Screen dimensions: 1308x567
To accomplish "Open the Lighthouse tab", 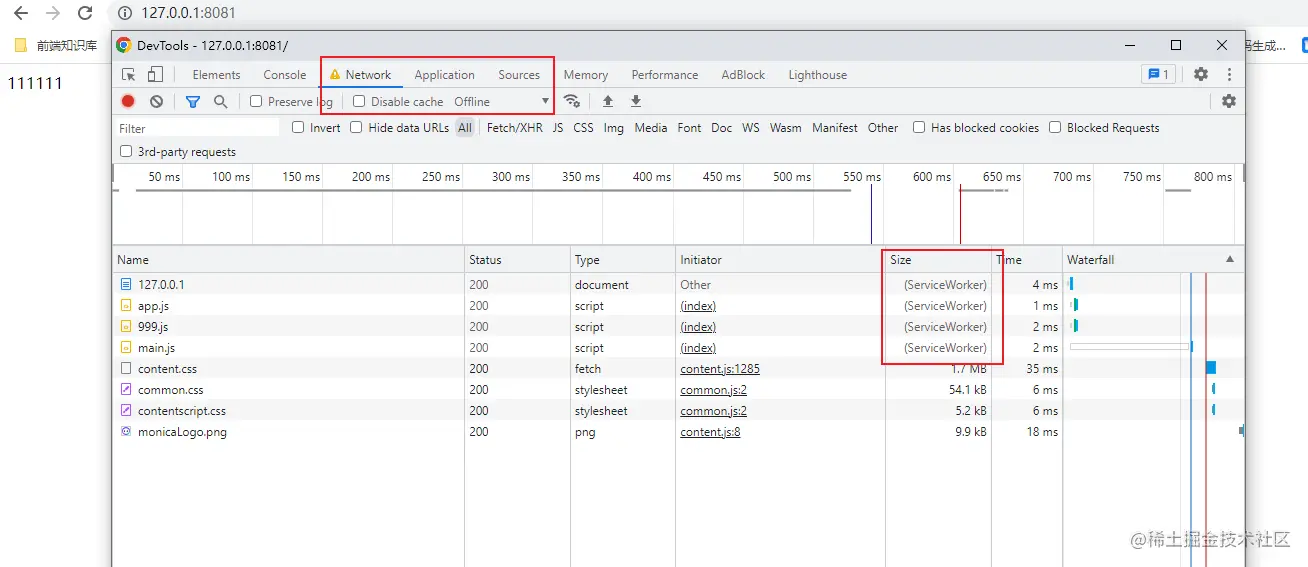I will (818, 75).
